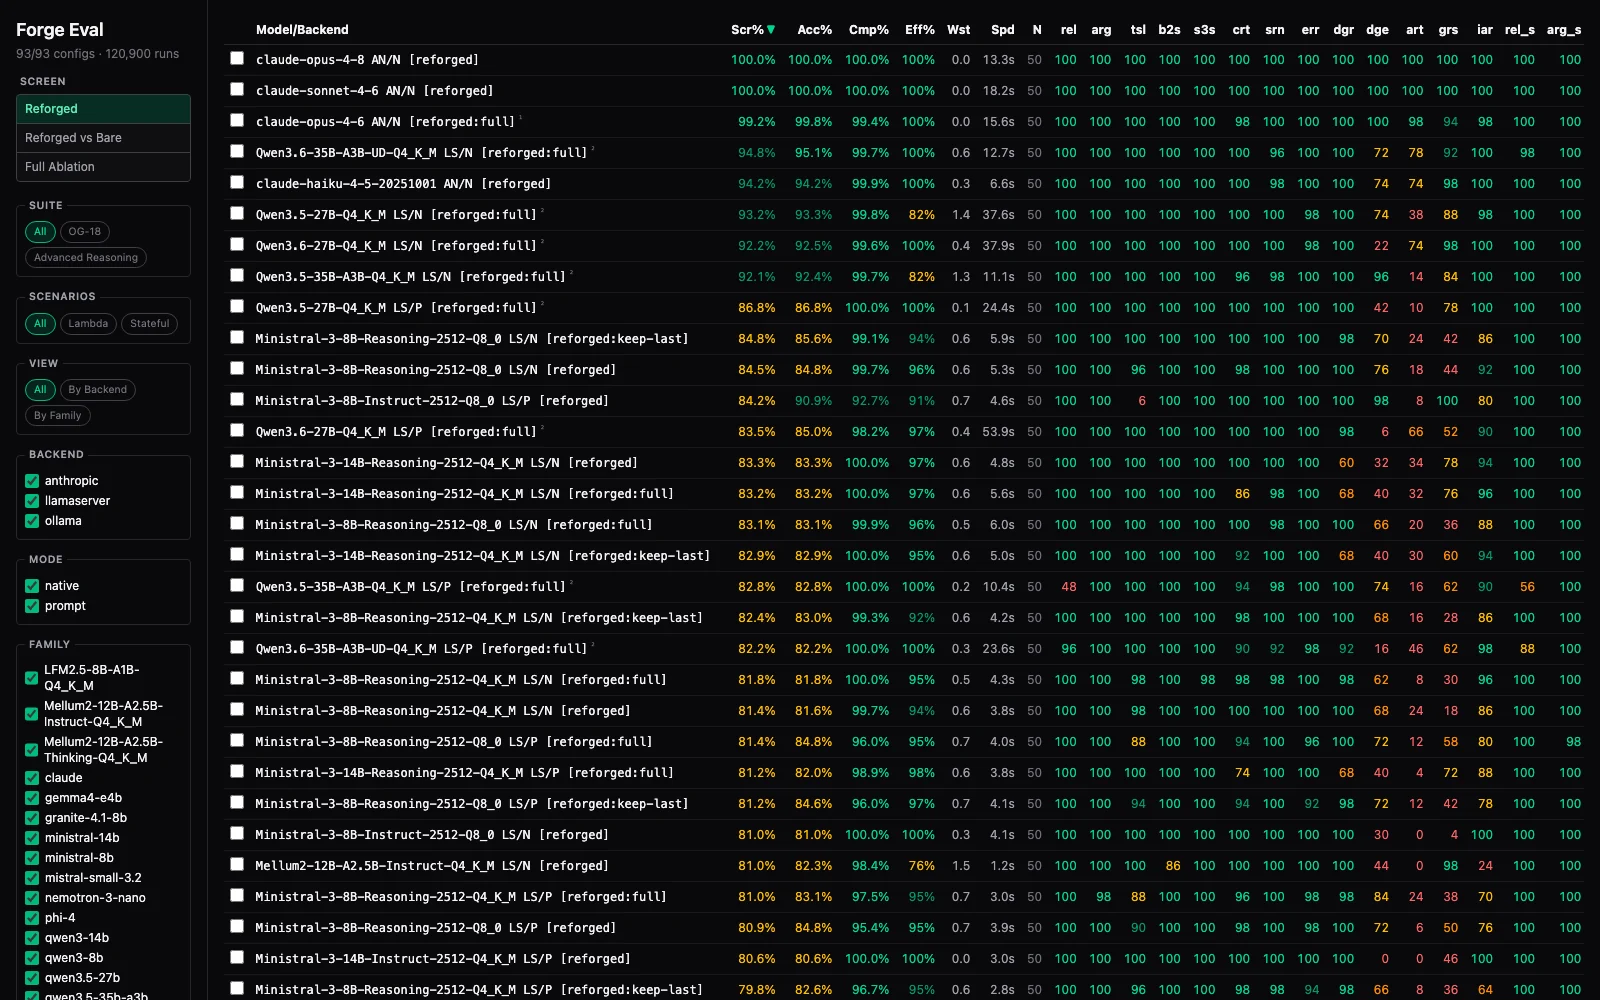Toggle the native mode checkbox
Viewport: 1600px width, 1000px height.
pos(32,586)
